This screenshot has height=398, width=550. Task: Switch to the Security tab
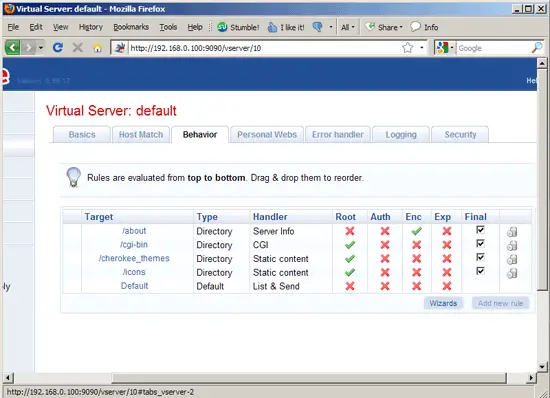tap(460, 135)
